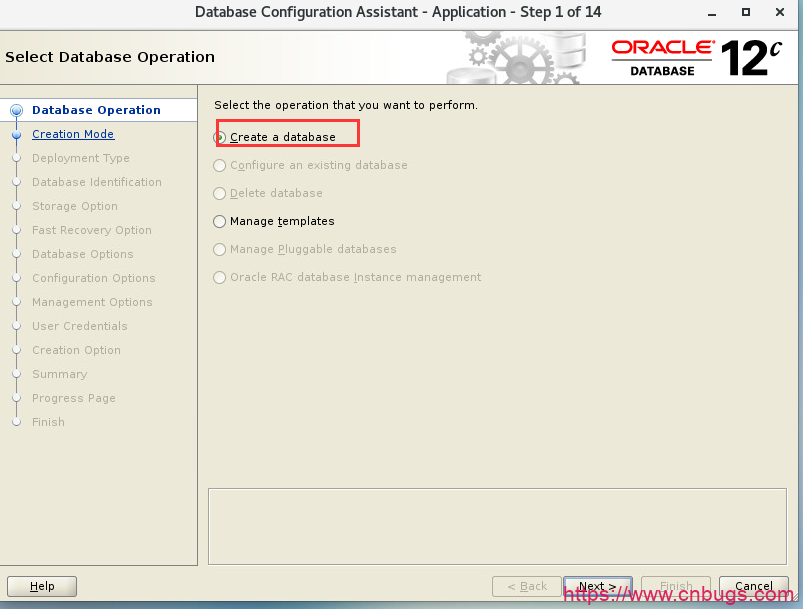803x609 pixels.
Task: Click the empty message panel at the bottom
Action: [499, 525]
